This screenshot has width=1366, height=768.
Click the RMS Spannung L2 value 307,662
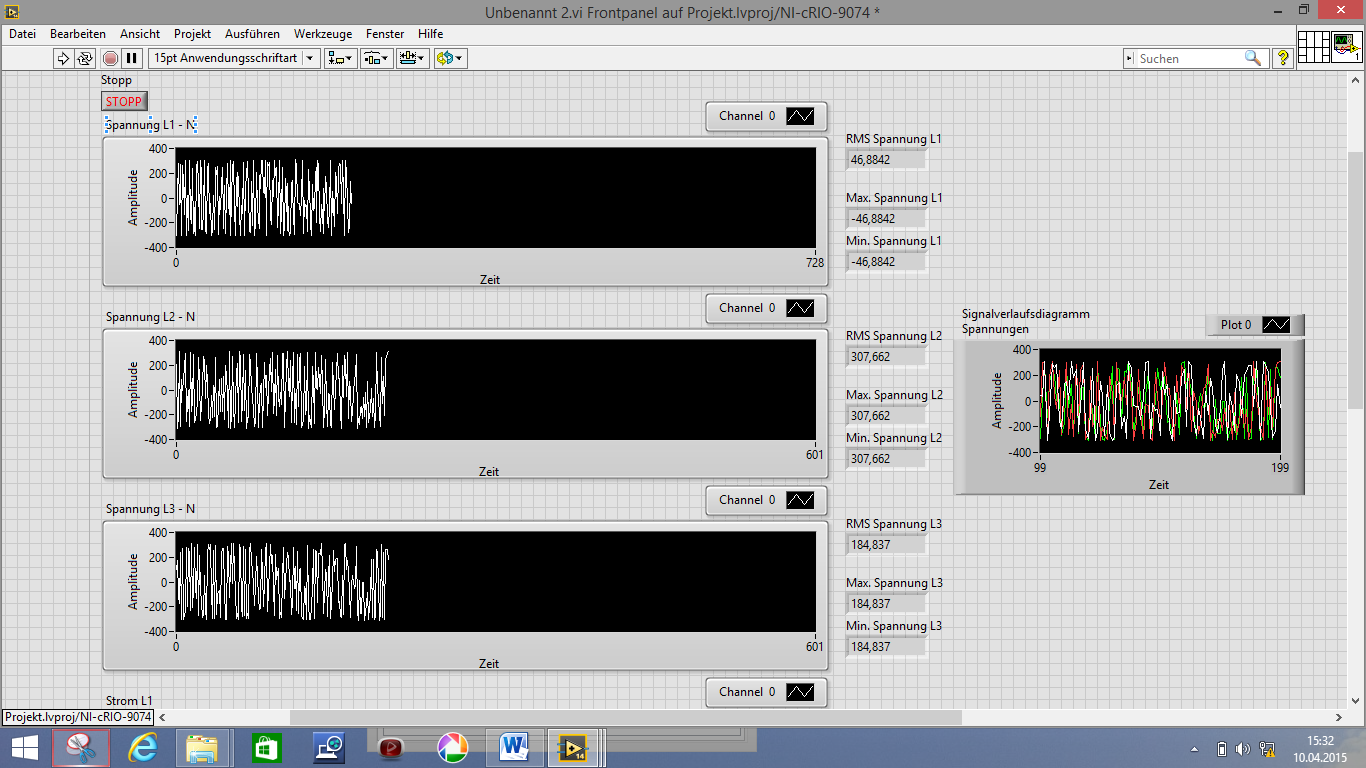point(886,356)
